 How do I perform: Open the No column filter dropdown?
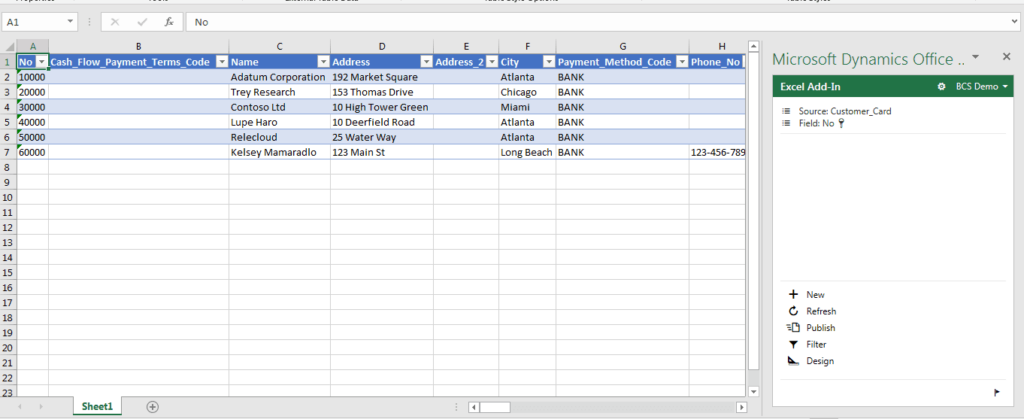(x=41, y=62)
